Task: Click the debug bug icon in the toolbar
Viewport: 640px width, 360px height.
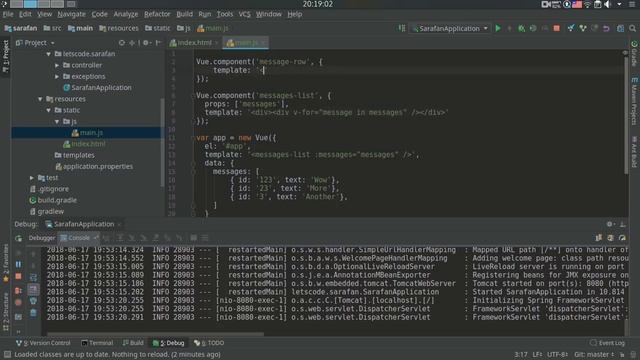Action: [521, 28]
